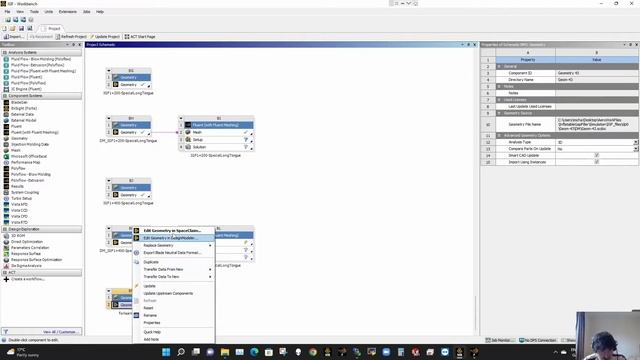640x360 pixels.
Task: Select IC Engine (Fluent) toolbox icon
Action: 6,89
